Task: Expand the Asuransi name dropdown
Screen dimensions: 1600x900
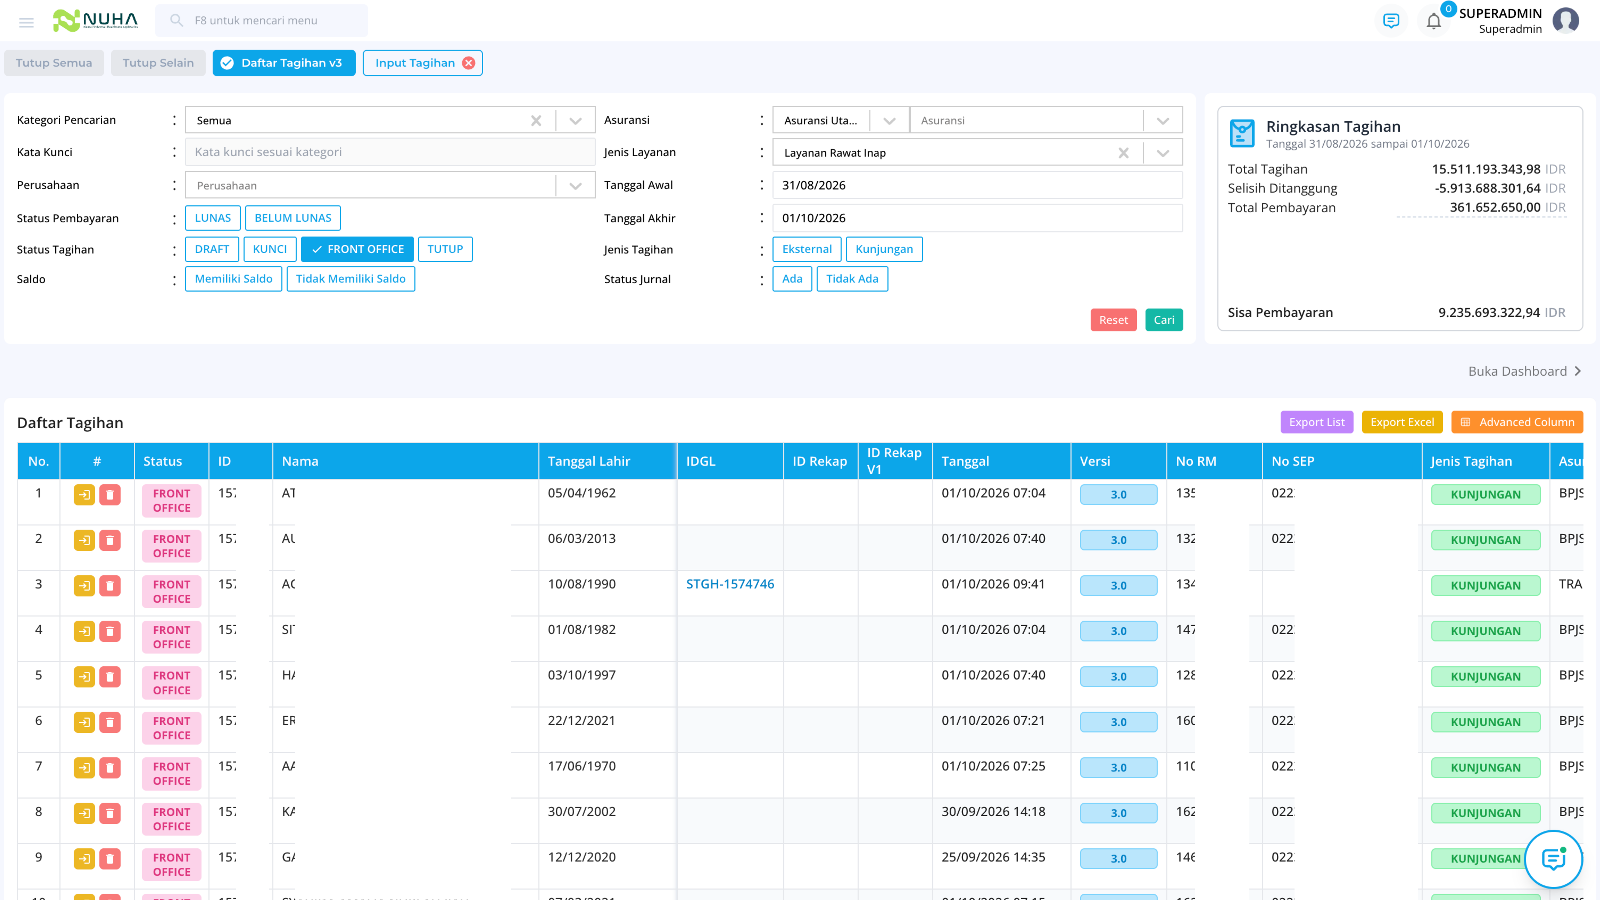Action: point(1163,121)
